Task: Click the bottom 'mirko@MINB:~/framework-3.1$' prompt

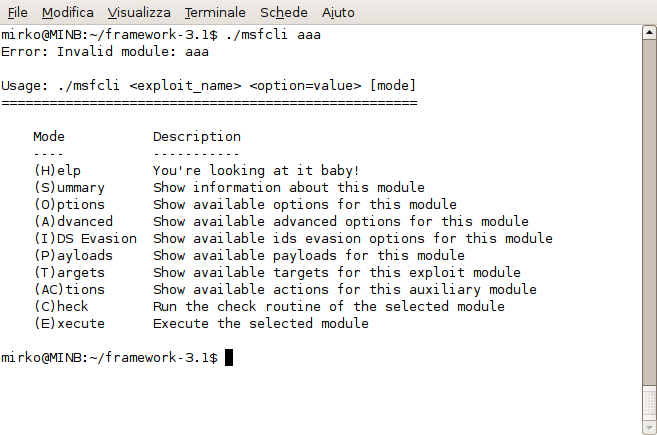Action: 109,357
